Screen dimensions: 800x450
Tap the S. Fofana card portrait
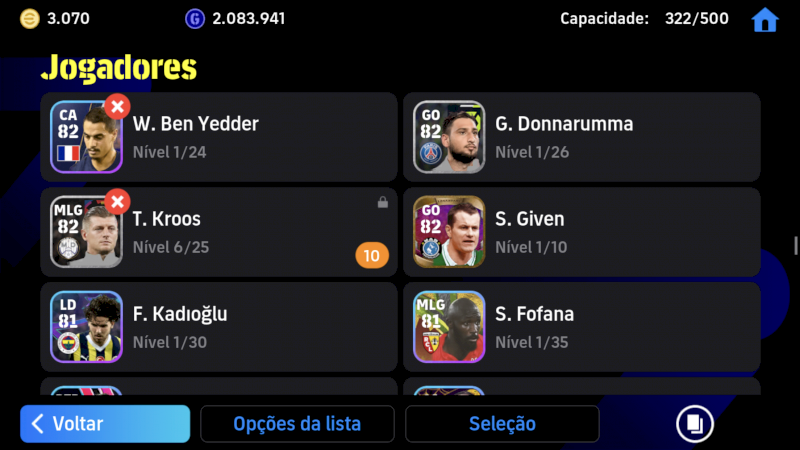pos(449,327)
